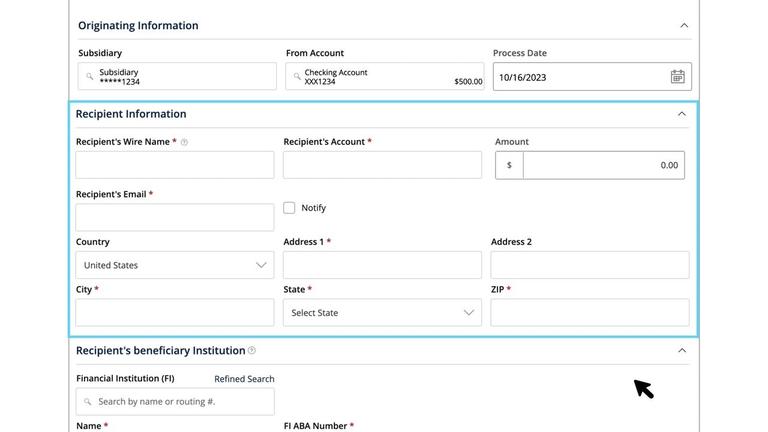768x432 pixels.
Task: Collapse the Recipient Information section chevron
Action: tap(681, 114)
